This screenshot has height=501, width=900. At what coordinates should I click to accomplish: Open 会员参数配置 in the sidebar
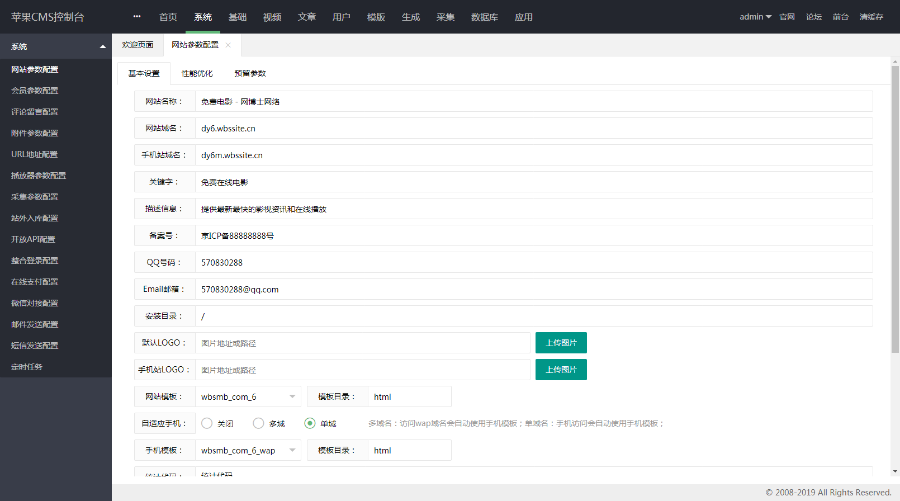click(34, 91)
